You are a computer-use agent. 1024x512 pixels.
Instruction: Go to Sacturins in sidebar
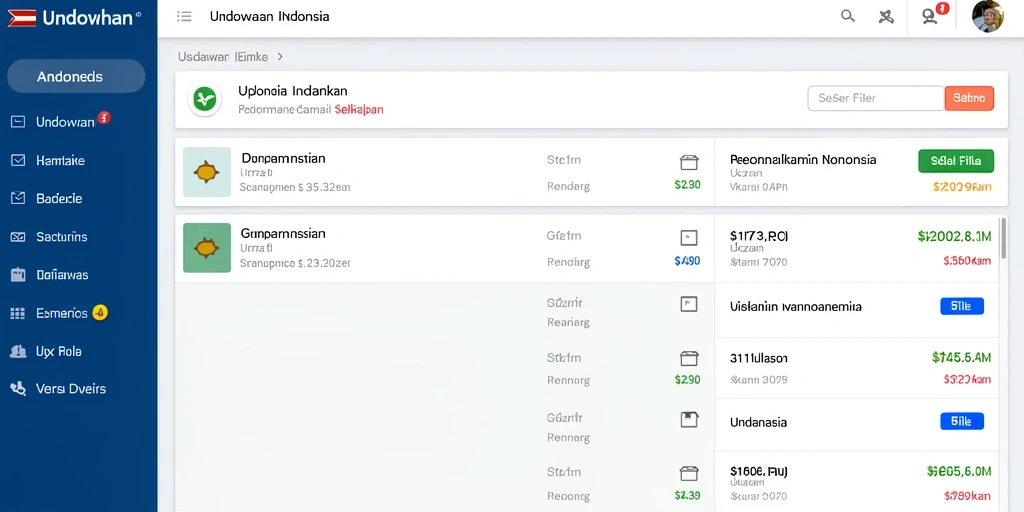pyautogui.click(x=61, y=237)
